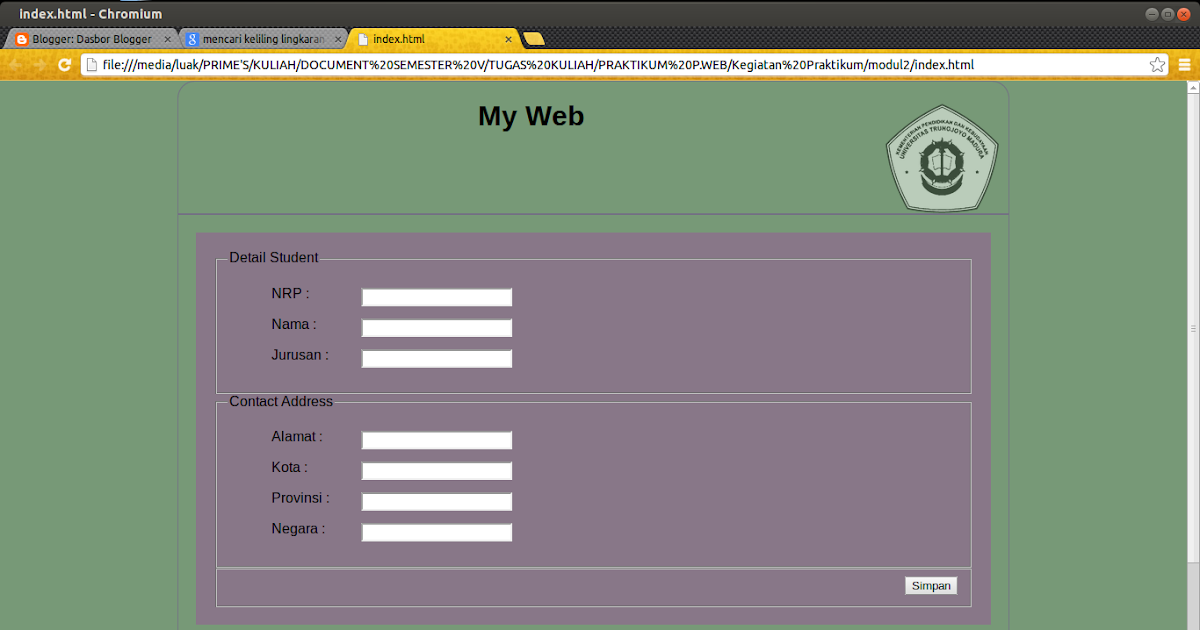
Task: Focus the Provinsi input field
Action: 437,502
